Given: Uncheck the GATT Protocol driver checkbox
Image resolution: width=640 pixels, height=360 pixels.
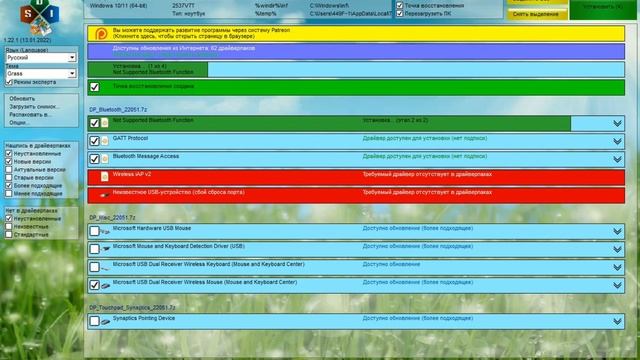Looking at the screenshot, I should click(x=94, y=141).
